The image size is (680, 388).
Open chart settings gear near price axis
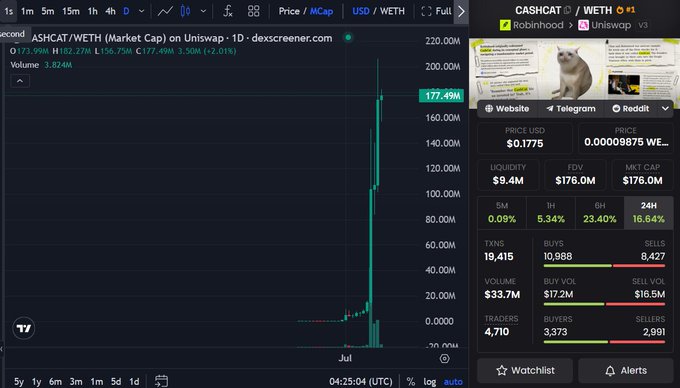pyautogui.click(x=445, y=359)
